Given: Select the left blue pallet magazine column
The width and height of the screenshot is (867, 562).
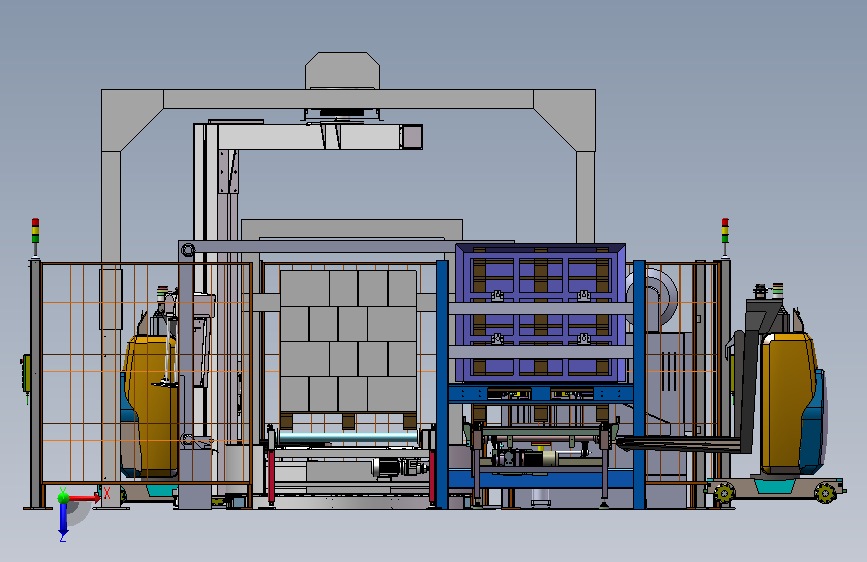Looking at the screenshot, I should click(442, 384).
